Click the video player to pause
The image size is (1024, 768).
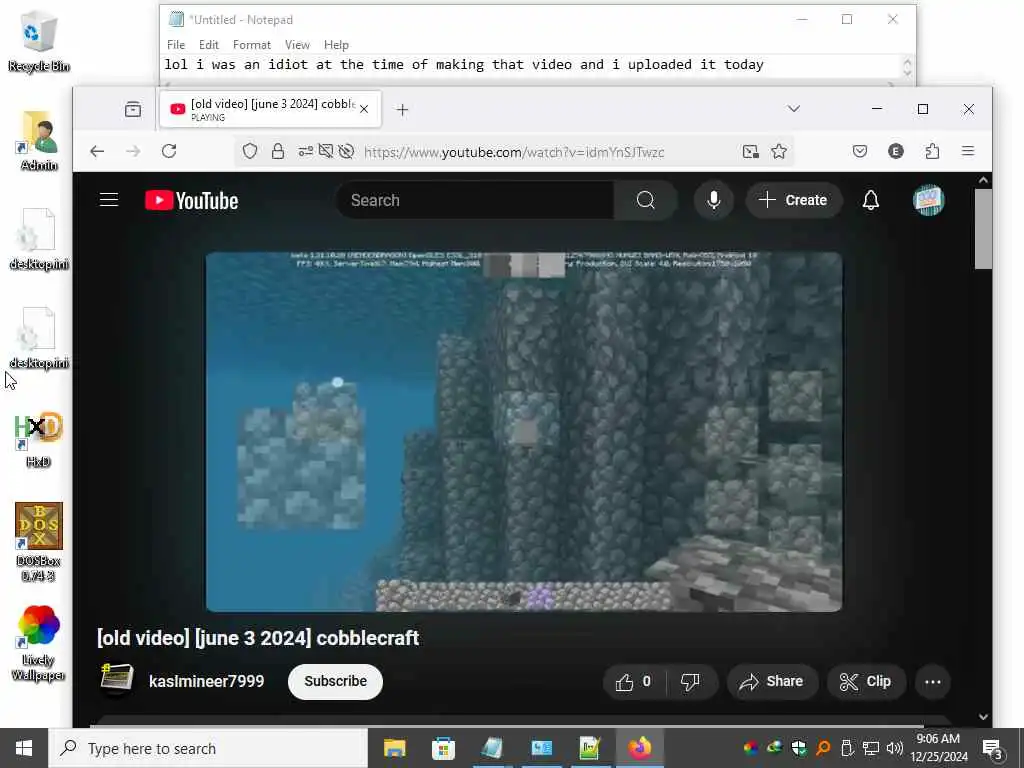(524, 432)
